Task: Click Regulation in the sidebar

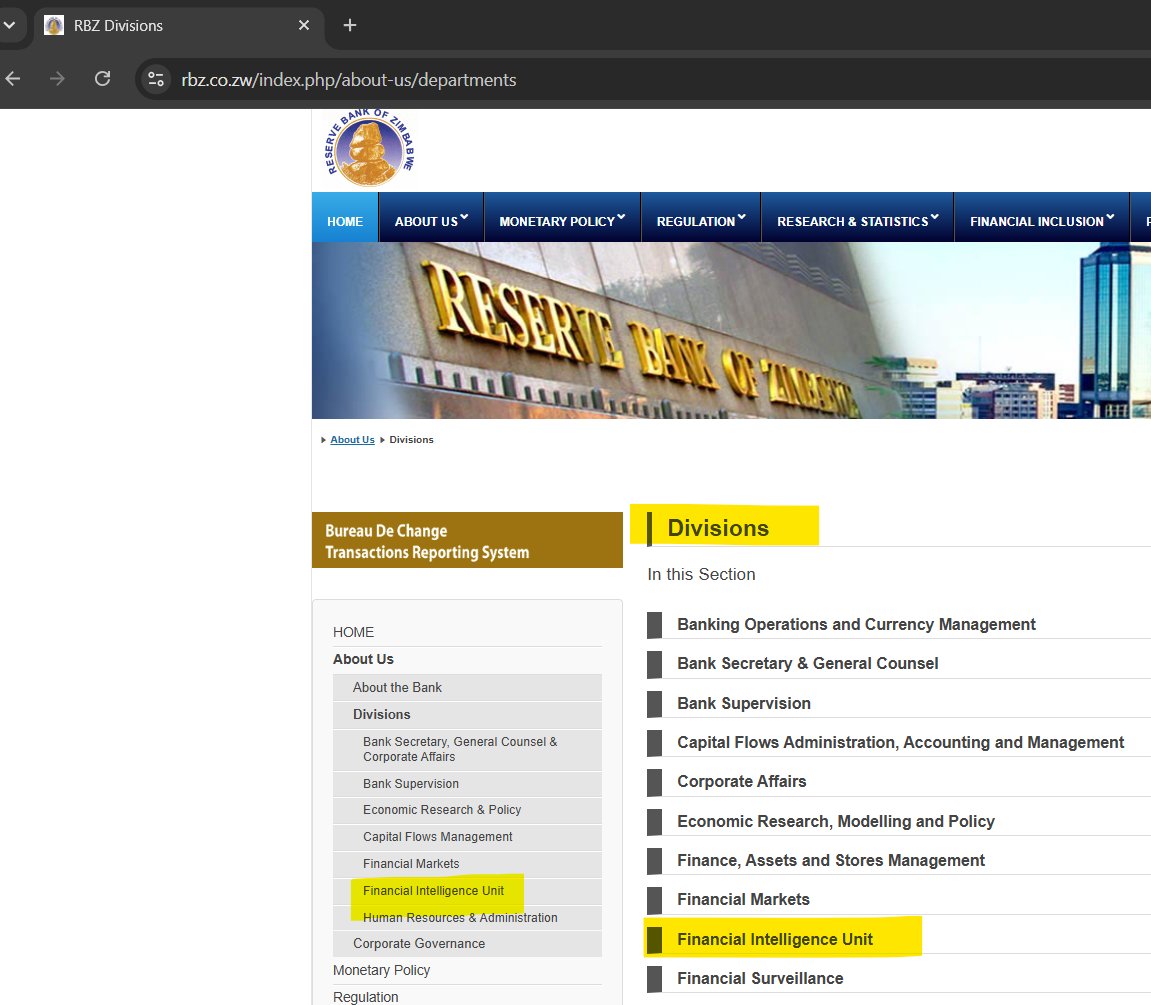Action: tap(366, 997)
